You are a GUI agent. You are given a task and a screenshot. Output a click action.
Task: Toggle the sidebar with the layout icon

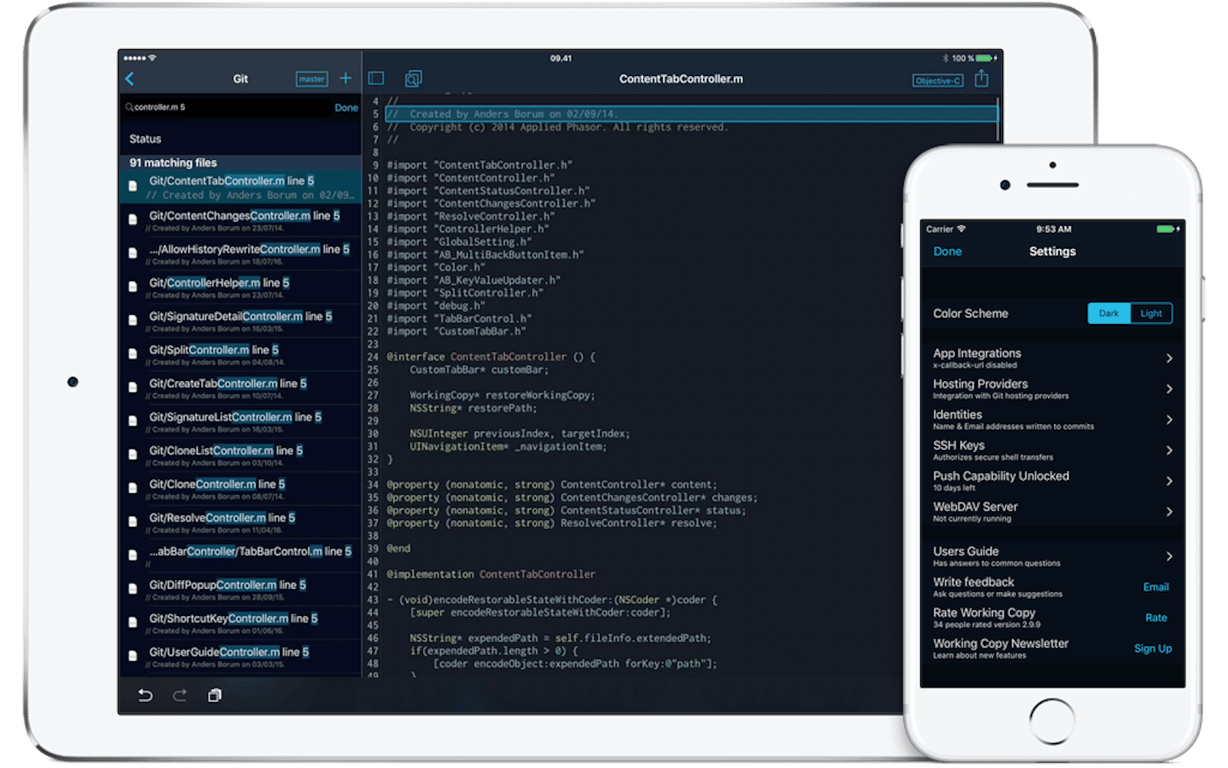[376, 78]
